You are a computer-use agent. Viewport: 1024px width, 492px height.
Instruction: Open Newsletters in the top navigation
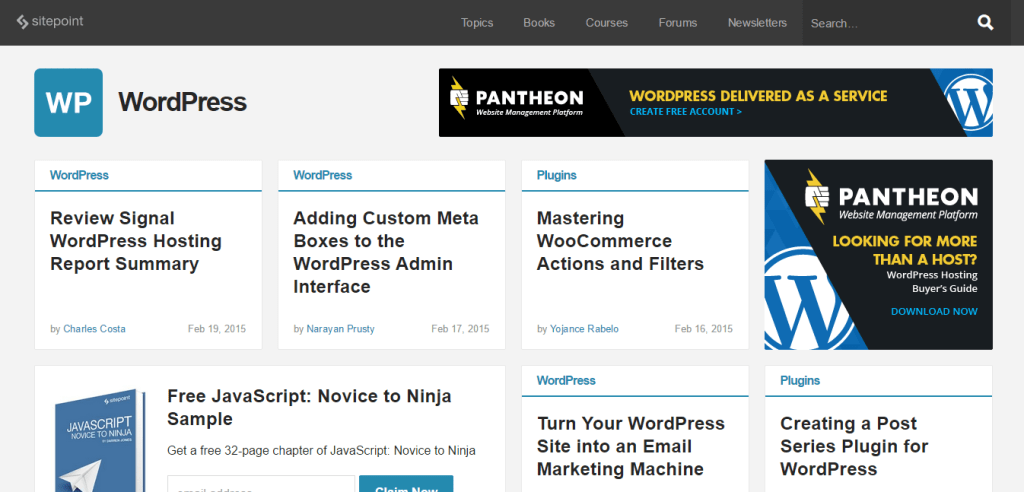coord(758,23)
